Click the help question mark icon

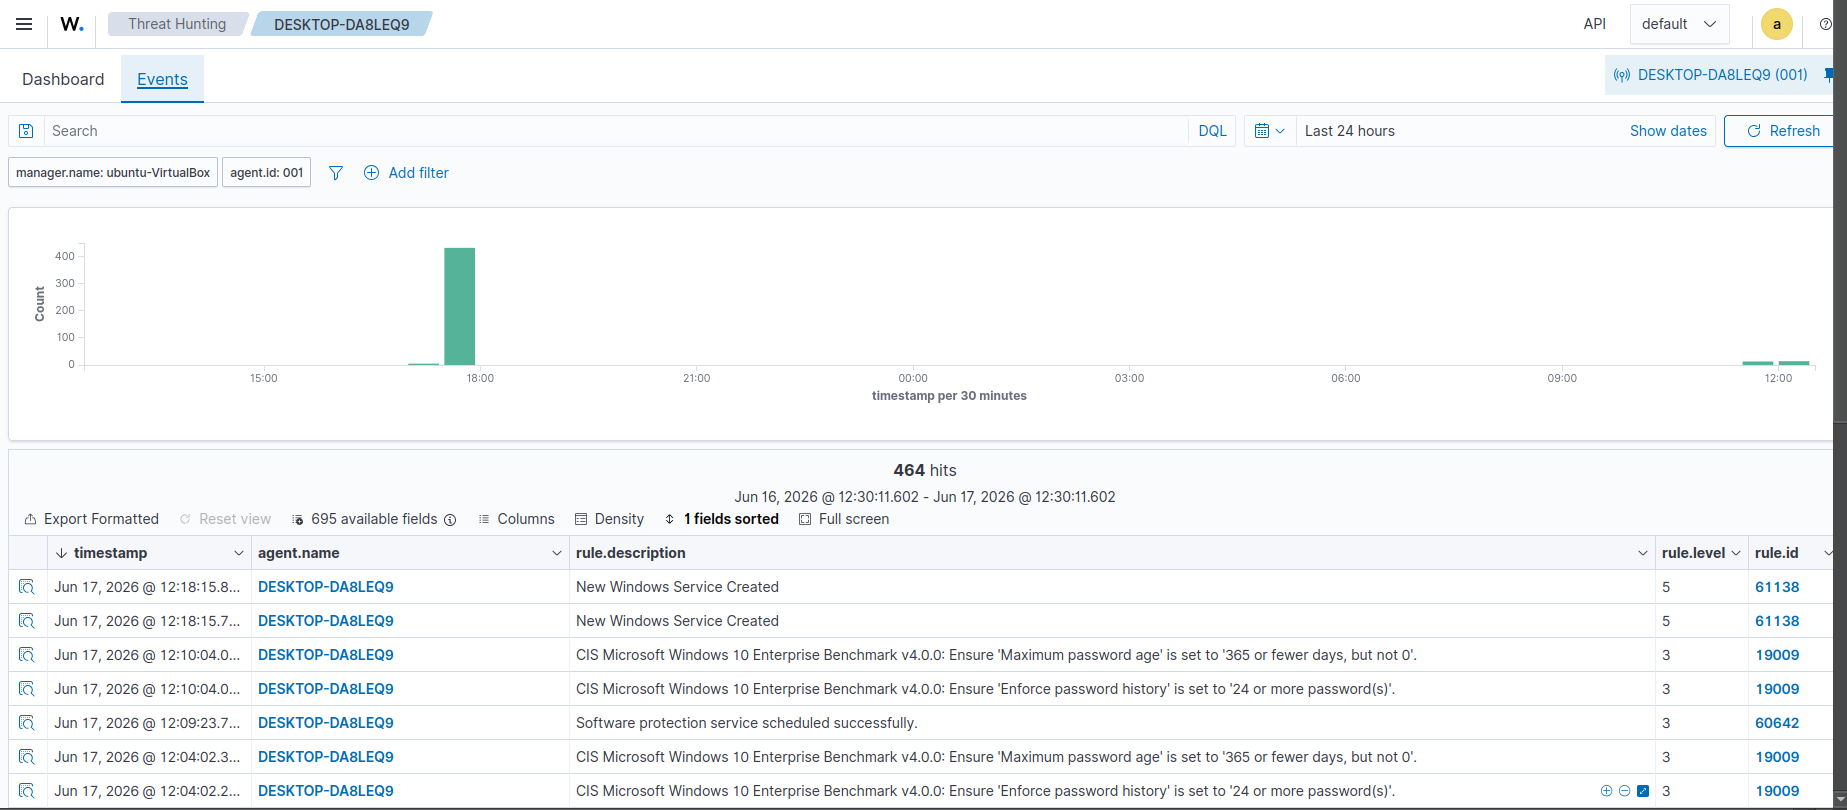[x=1826, y=24]
